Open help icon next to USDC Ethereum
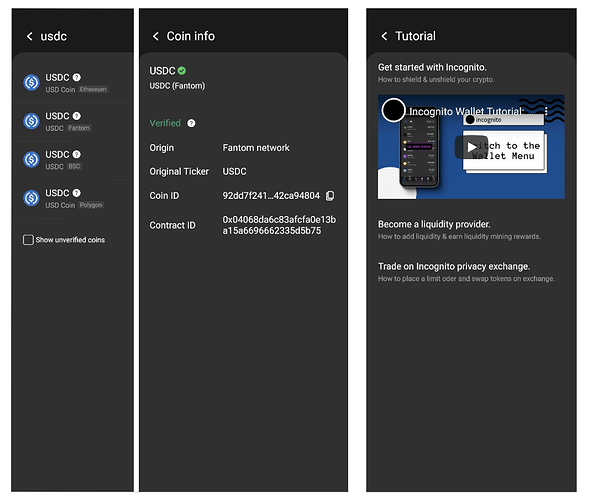 pyautogui.click(x=76, y=77)
